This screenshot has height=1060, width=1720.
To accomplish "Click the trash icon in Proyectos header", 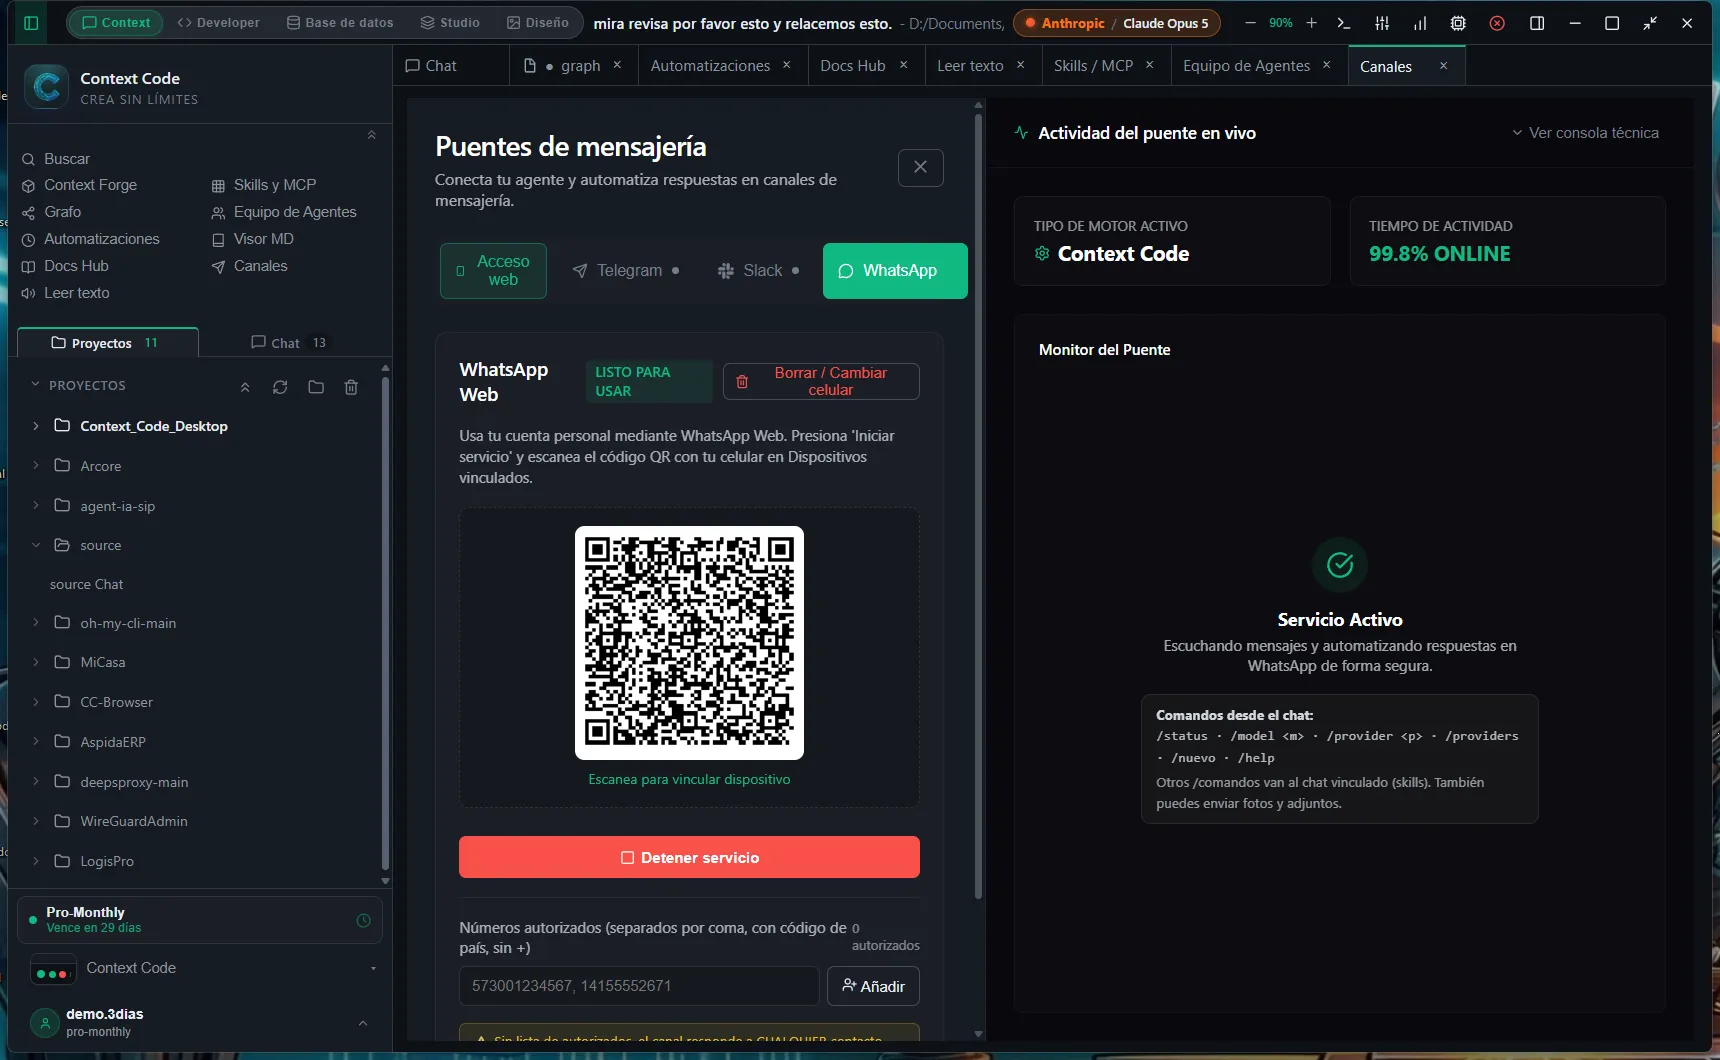I will click(351, 387).
